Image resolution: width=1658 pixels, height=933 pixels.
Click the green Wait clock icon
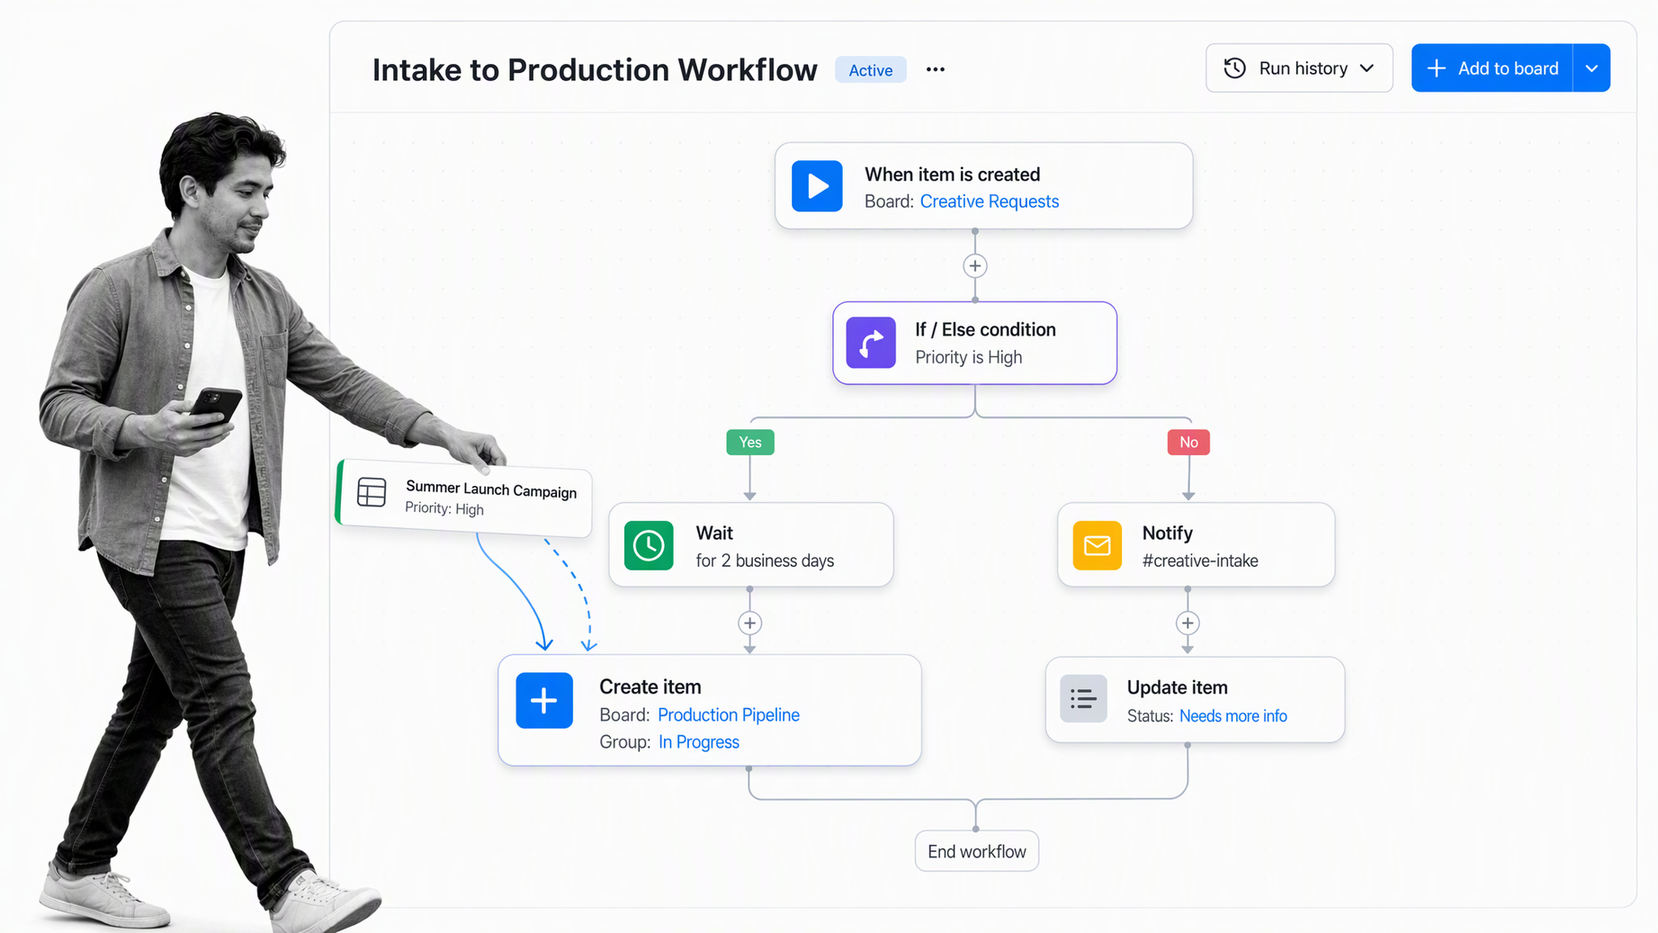point(649,546)
